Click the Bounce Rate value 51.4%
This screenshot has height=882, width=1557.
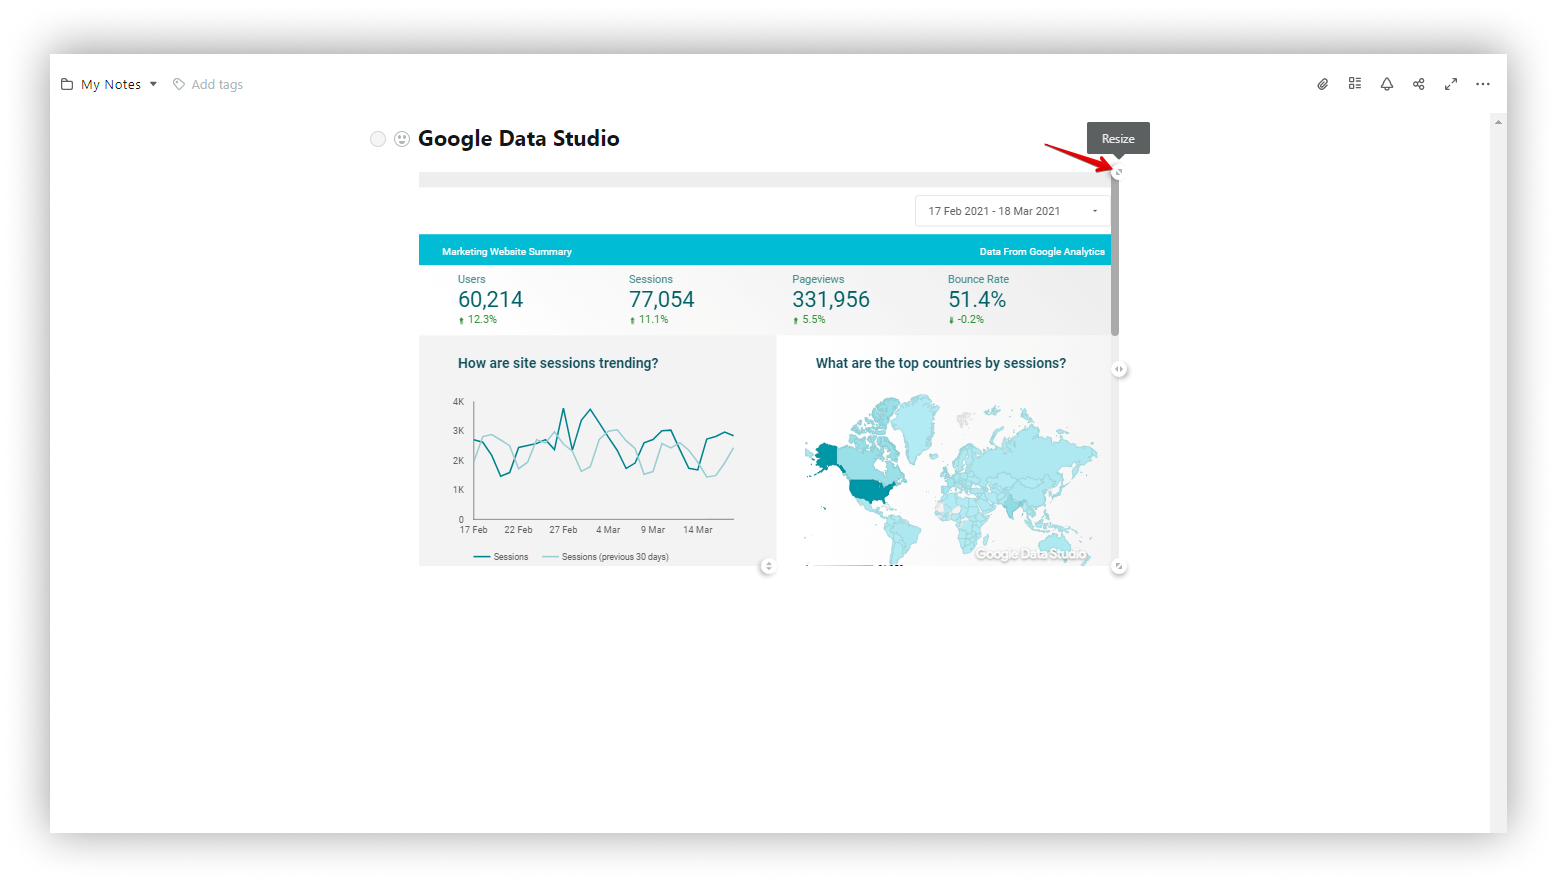(977, 299)
